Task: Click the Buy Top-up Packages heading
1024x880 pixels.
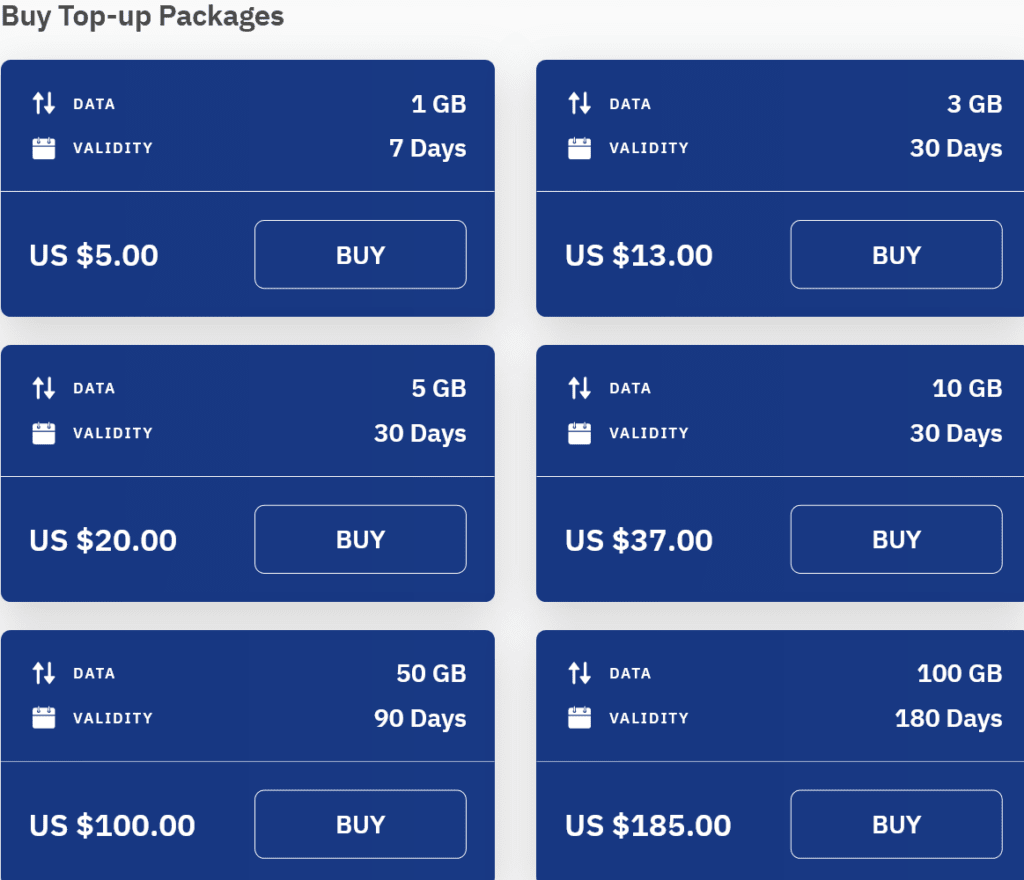Action: pos(142,16)
